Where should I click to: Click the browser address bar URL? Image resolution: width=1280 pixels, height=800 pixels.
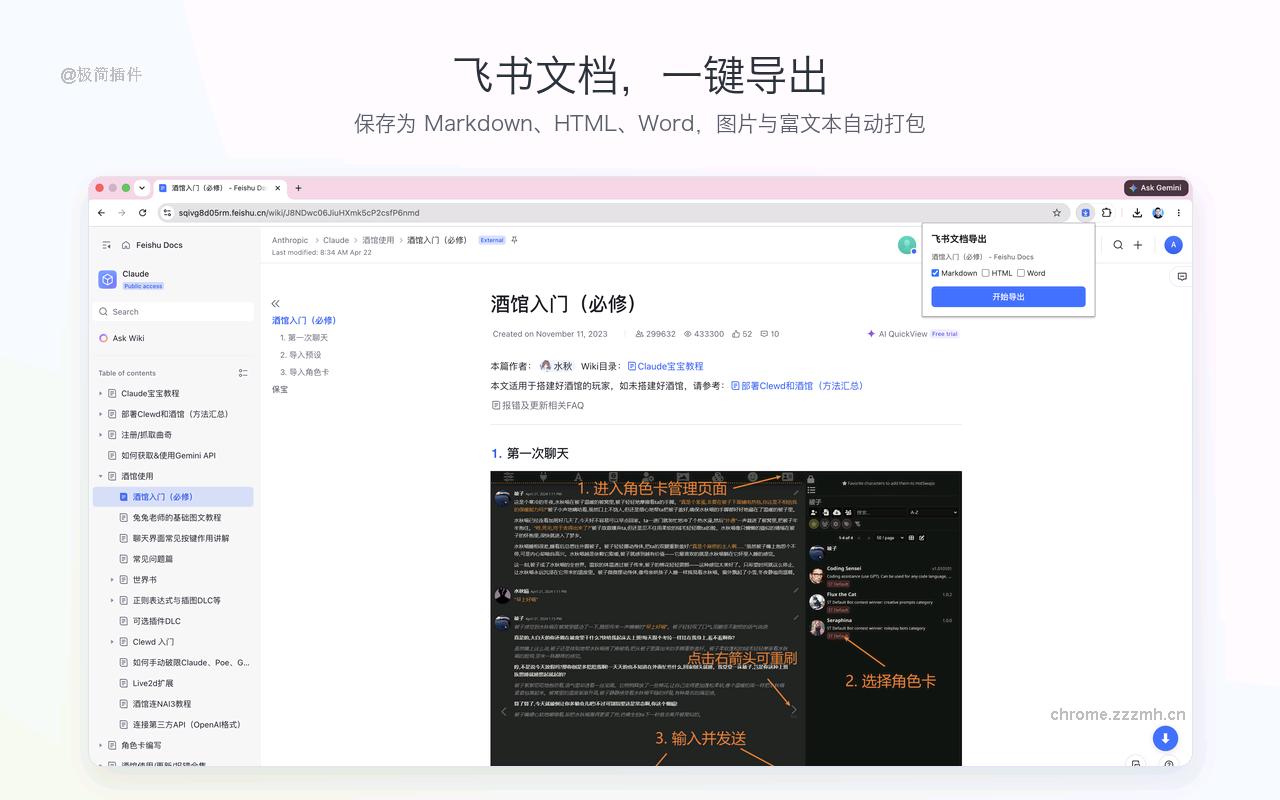tap(299, 213)
